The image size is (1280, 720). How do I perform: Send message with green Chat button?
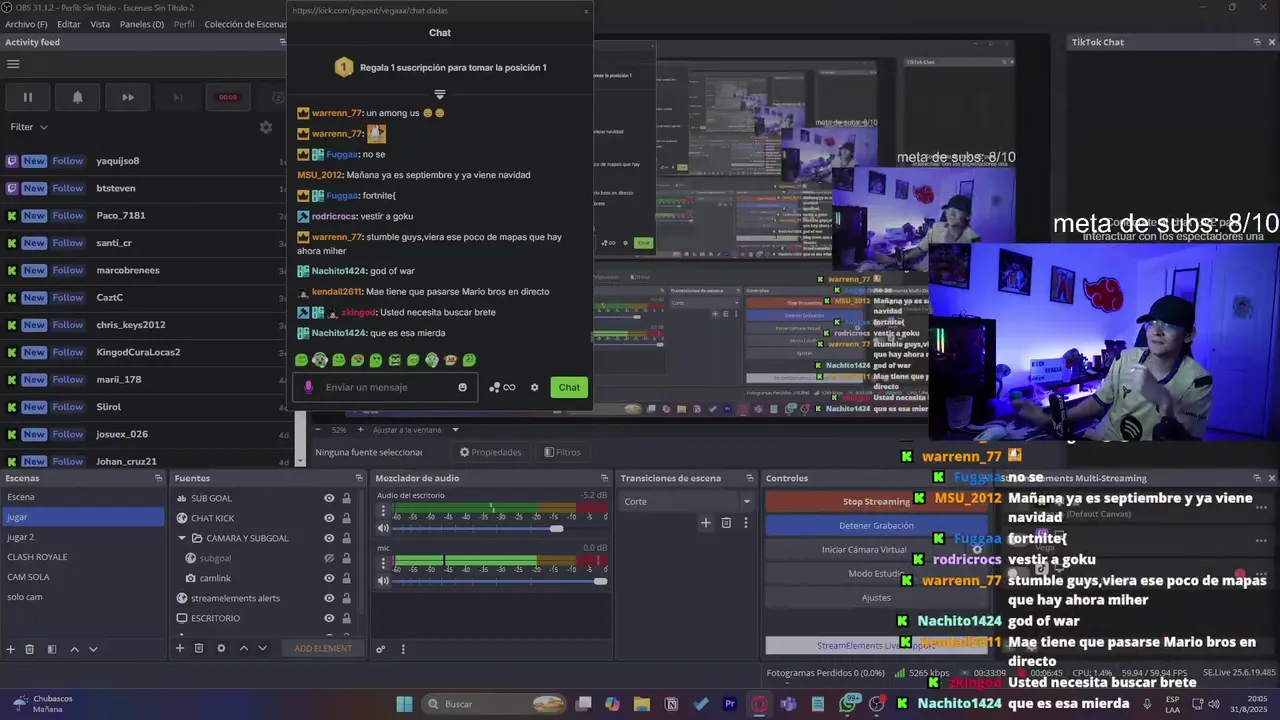click(x=569, y=387)
